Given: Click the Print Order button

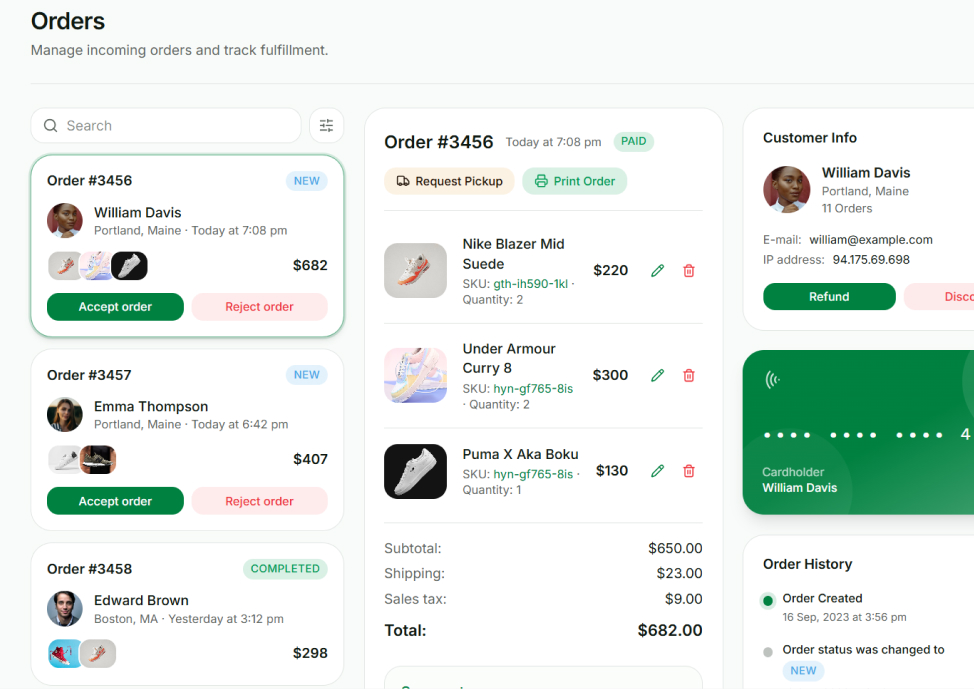Looking at the screenshot, I should point(575,181).
